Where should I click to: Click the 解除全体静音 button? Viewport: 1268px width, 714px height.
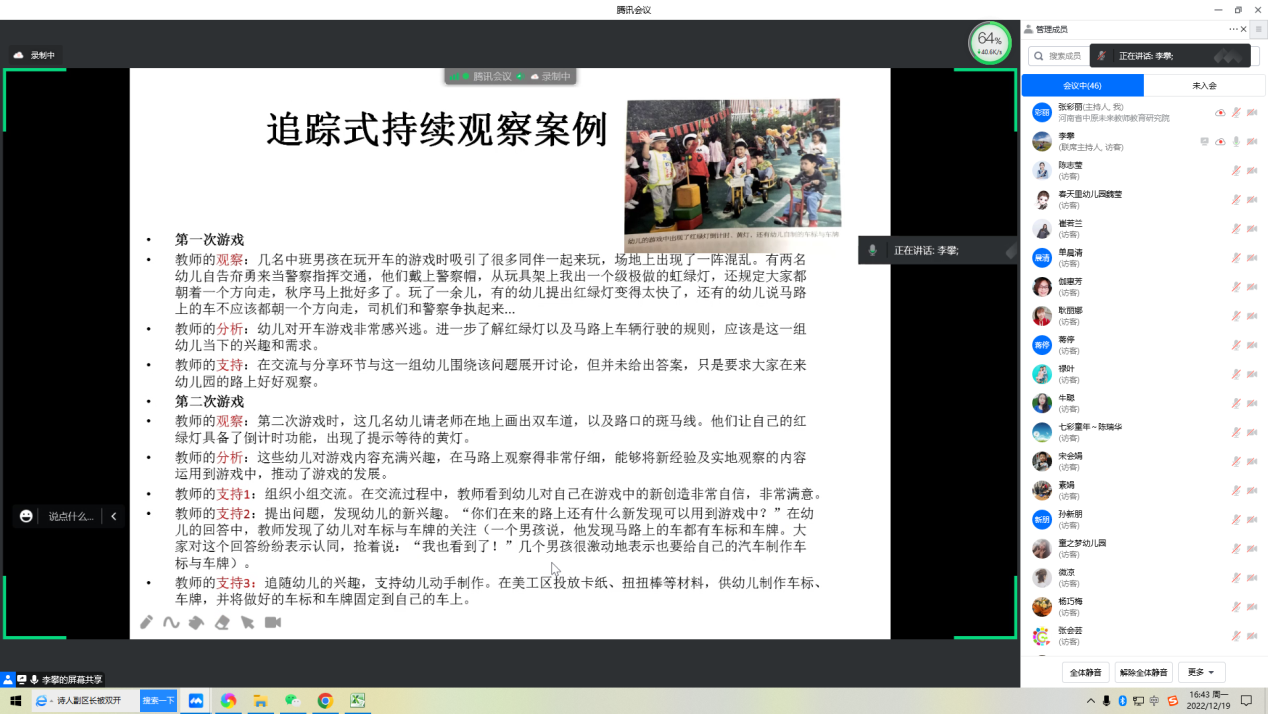pyautogui.click(x=1143, y=672)
